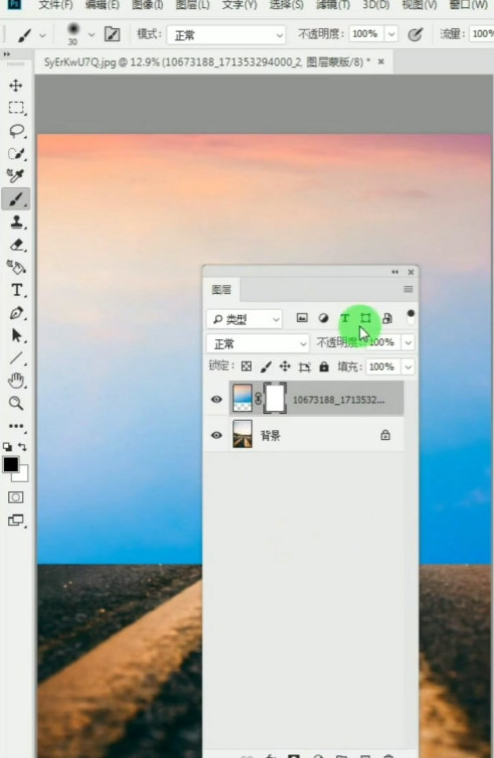Select the Lasso tool

[x=17, y=131]
